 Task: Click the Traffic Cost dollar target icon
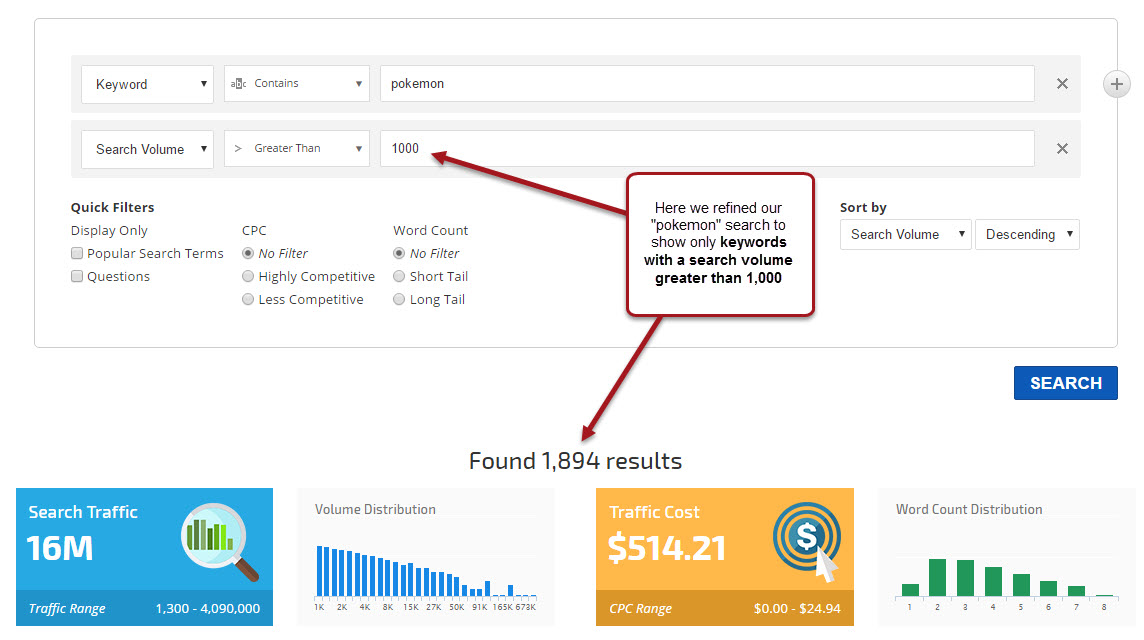pos(806,541)
